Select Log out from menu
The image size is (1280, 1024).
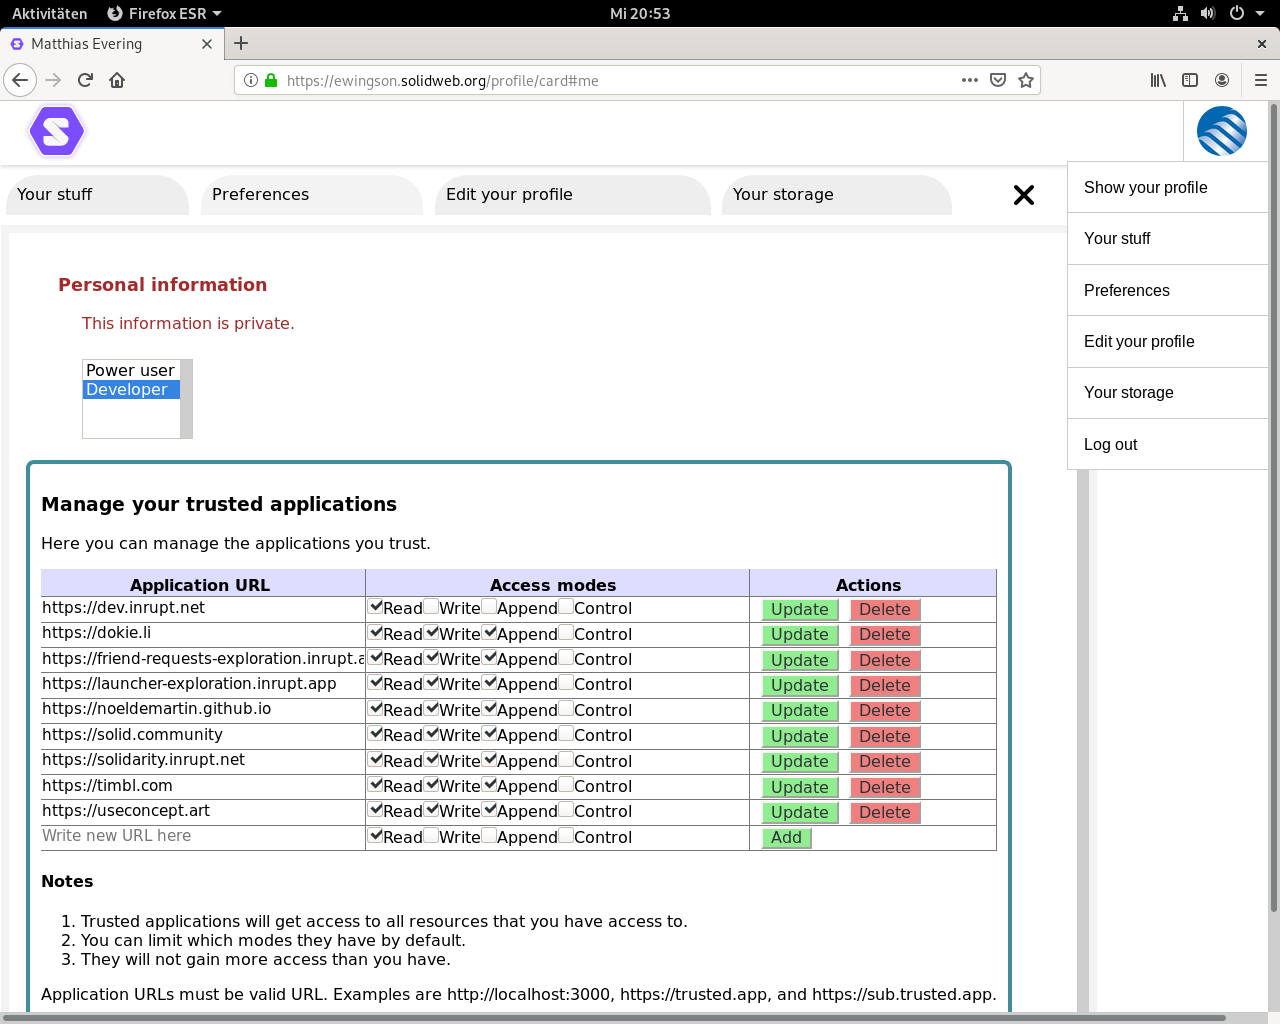1110,444
